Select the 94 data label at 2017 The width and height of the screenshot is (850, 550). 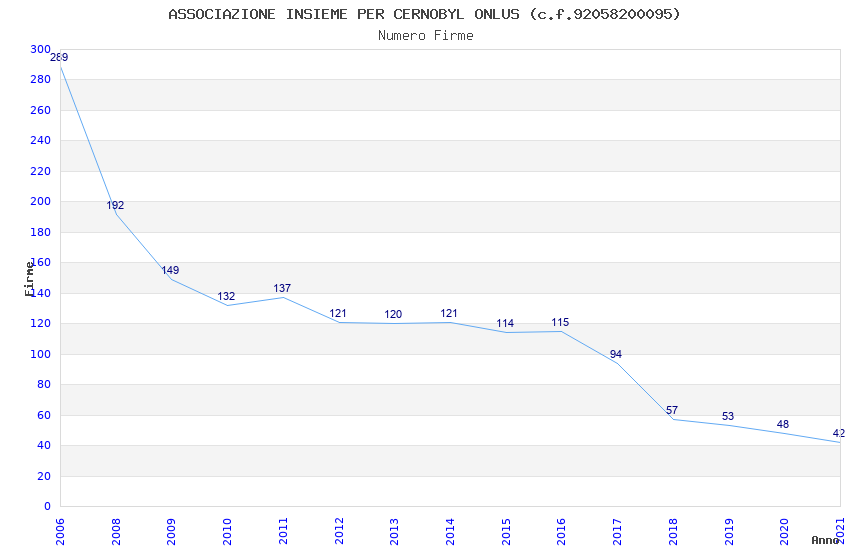[616, 354]
